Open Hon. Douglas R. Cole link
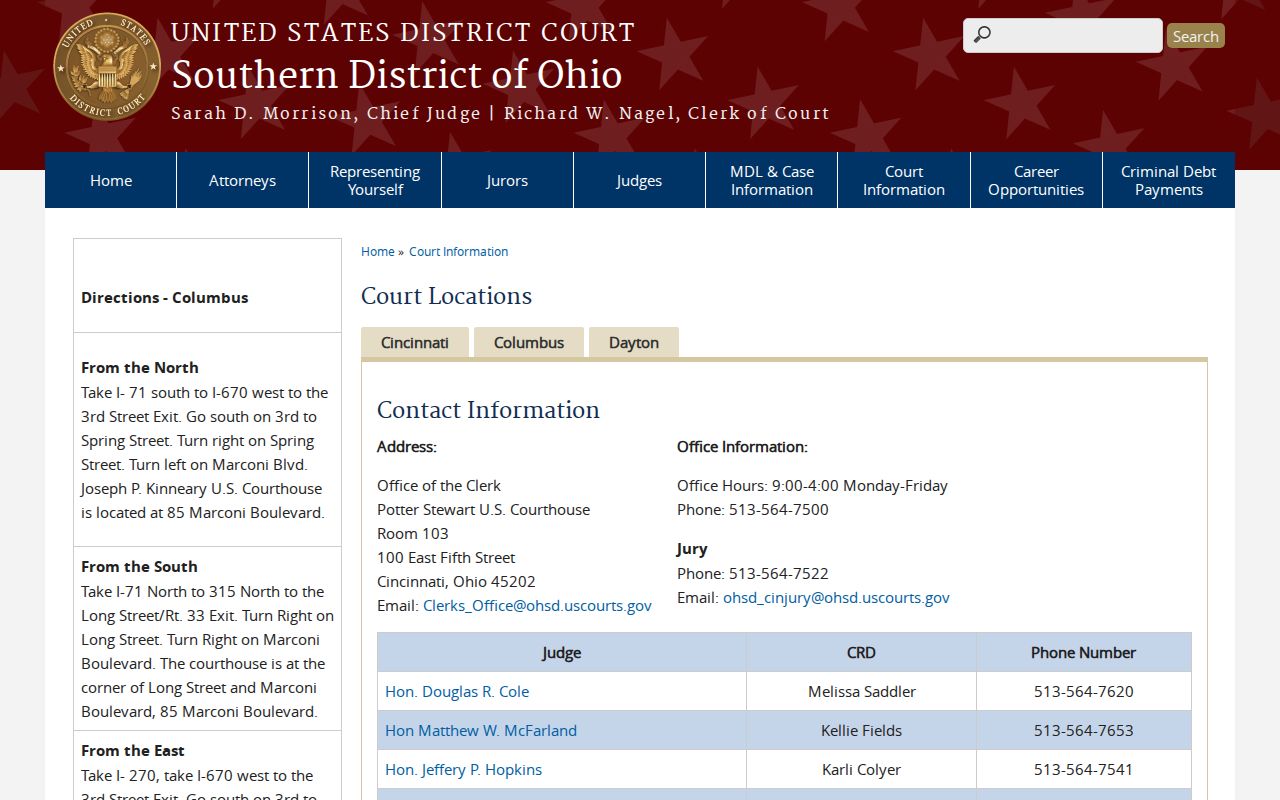 457,691
